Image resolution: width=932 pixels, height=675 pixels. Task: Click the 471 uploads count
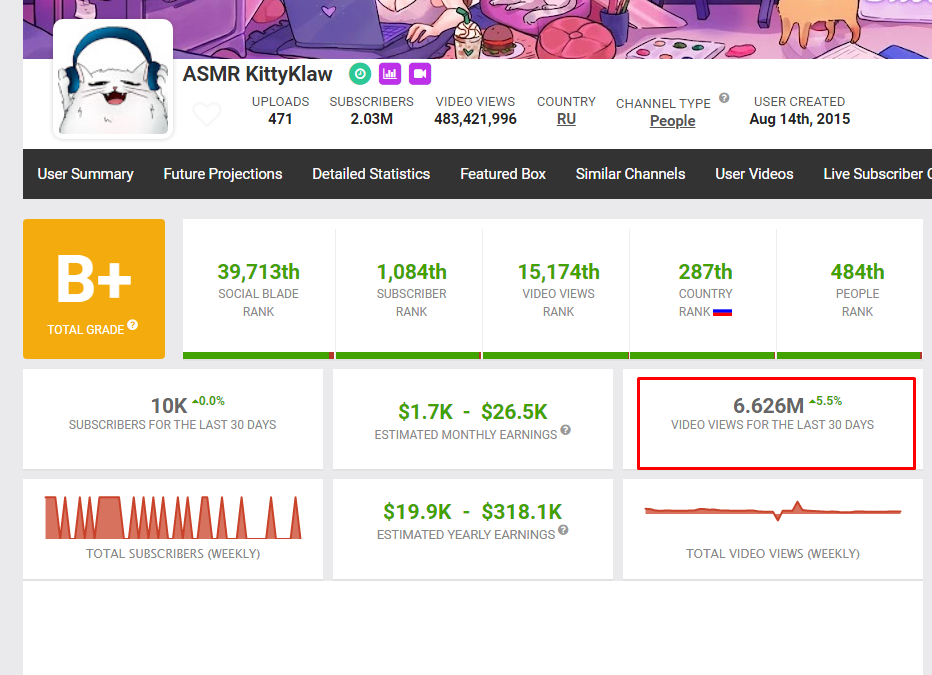[x=280, y=119]
